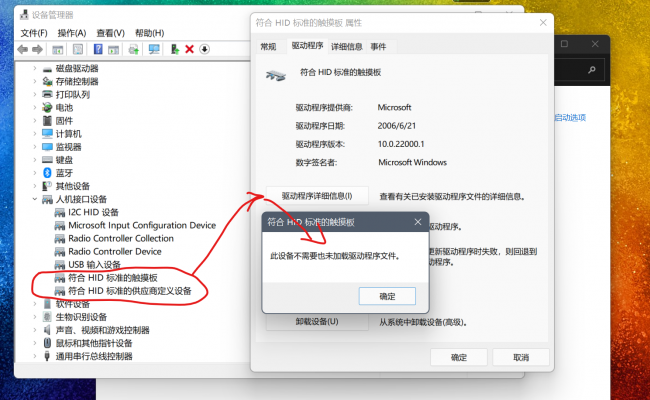Image resolution: width=650 pixels, height=400 pixels.
Task: Switch to the 事件 tab
Action: tap(378, 46)
